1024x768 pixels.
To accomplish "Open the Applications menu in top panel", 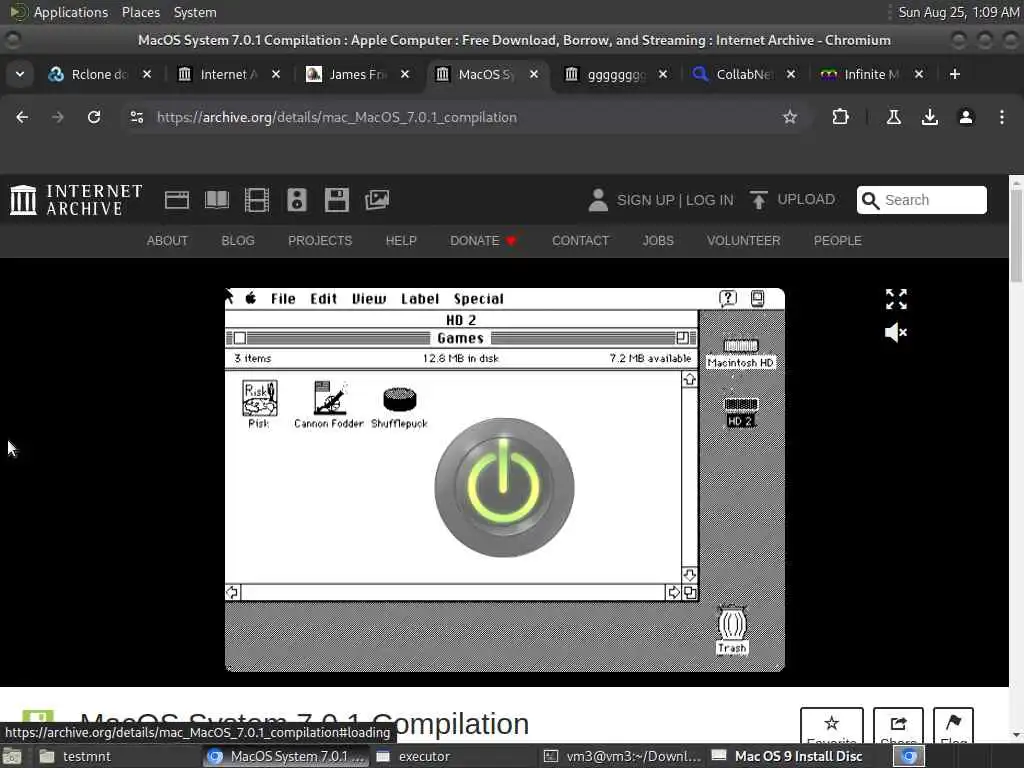I will 71,12.
